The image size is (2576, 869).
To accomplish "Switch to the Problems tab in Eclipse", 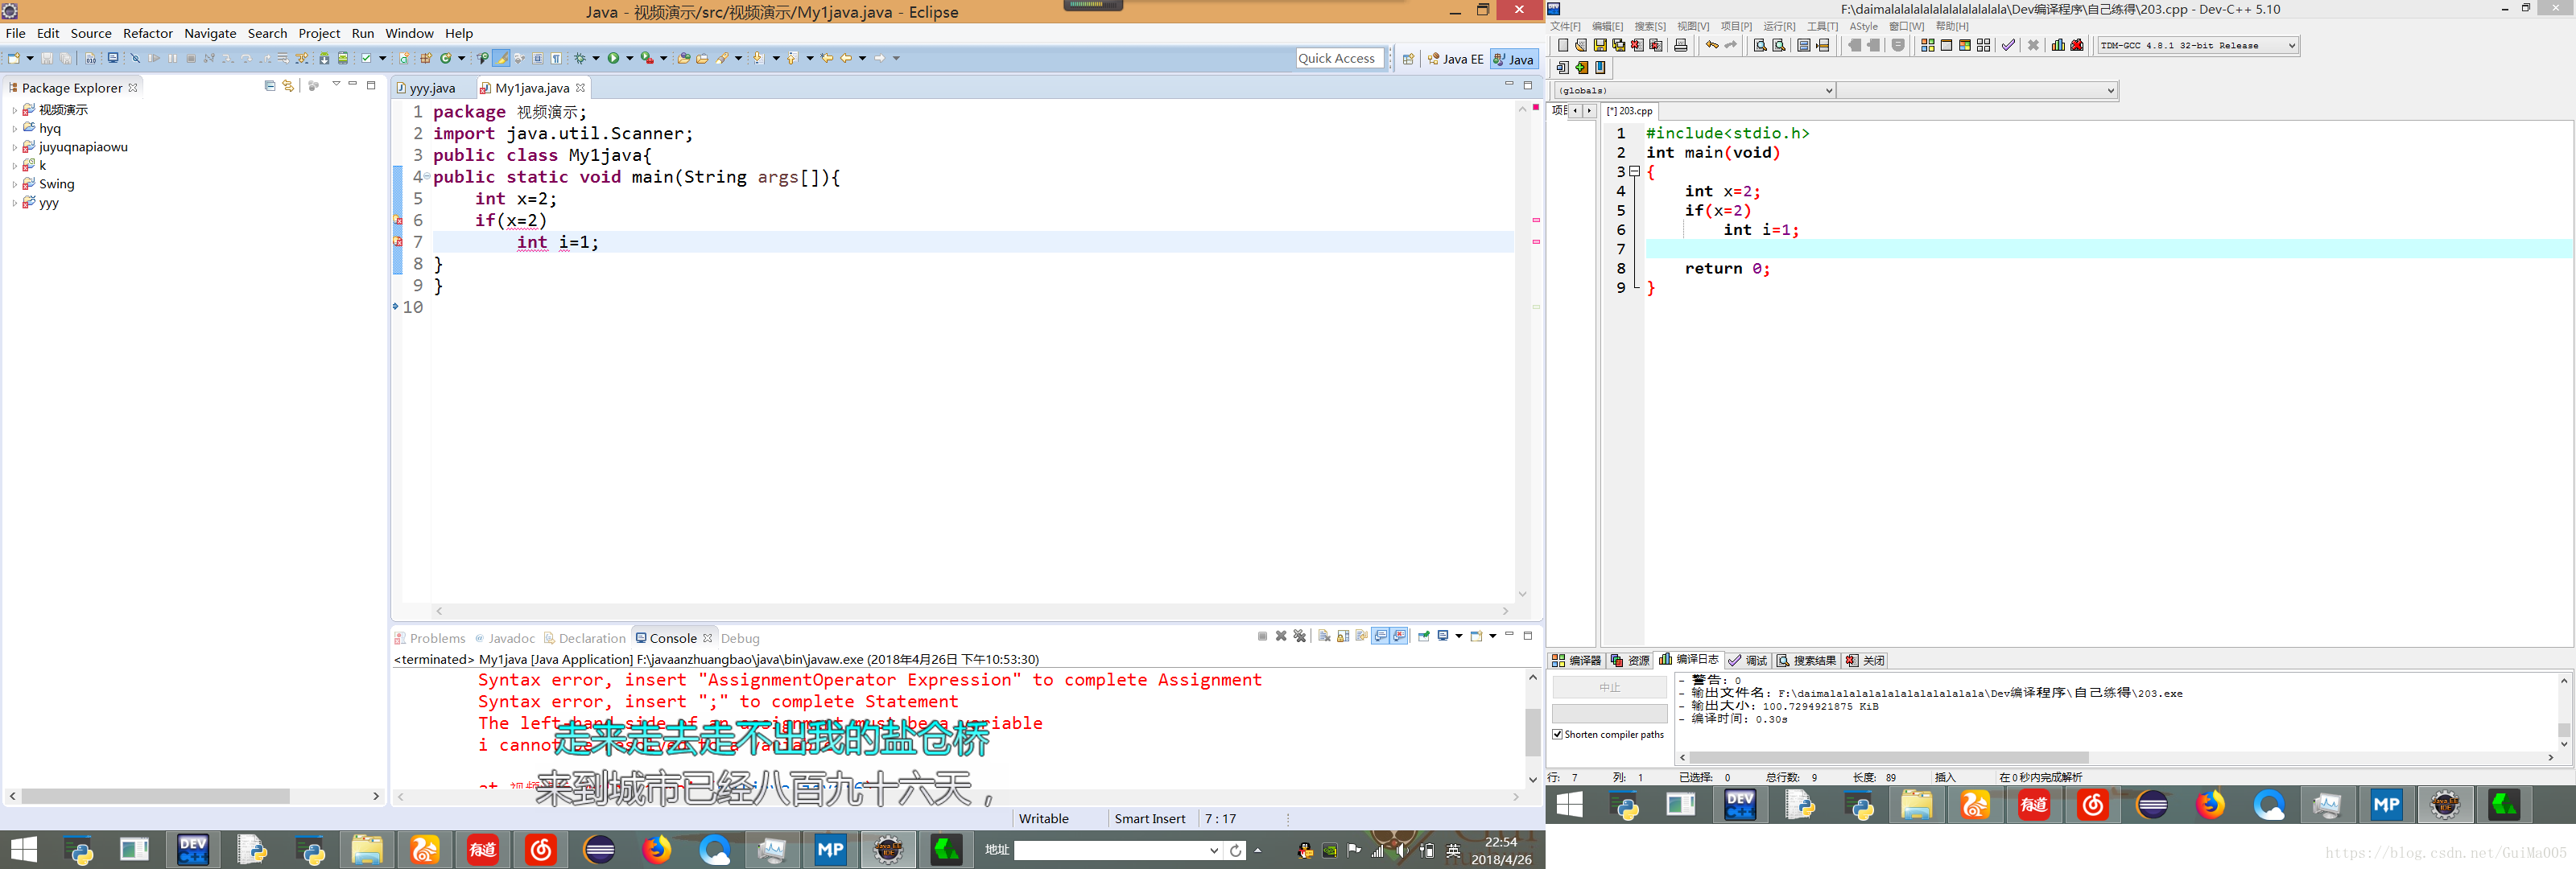I will point(430,638).
